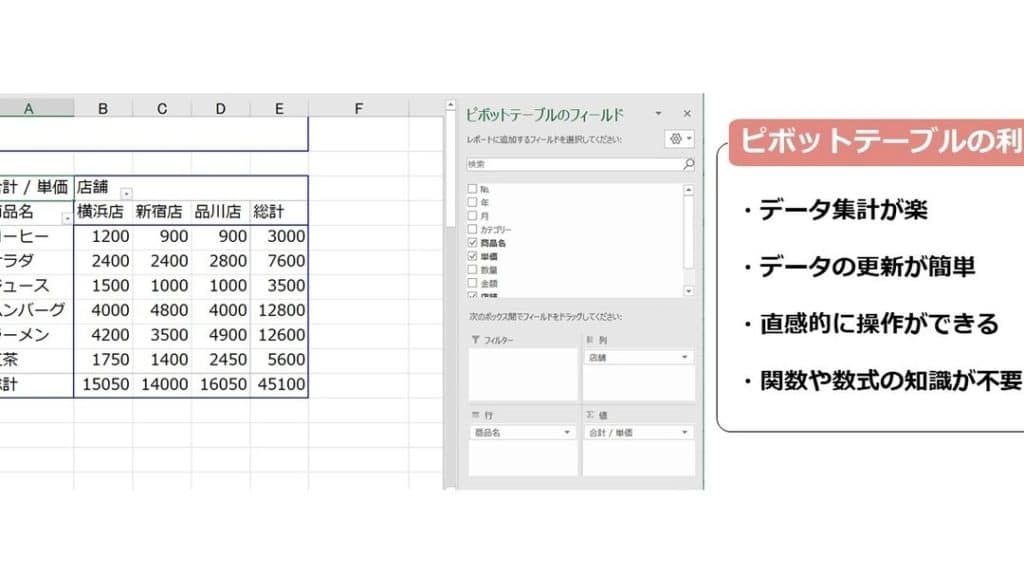1024x576 pixels.
Task: Tick the 金額 field checkbox
Action: 472,283
